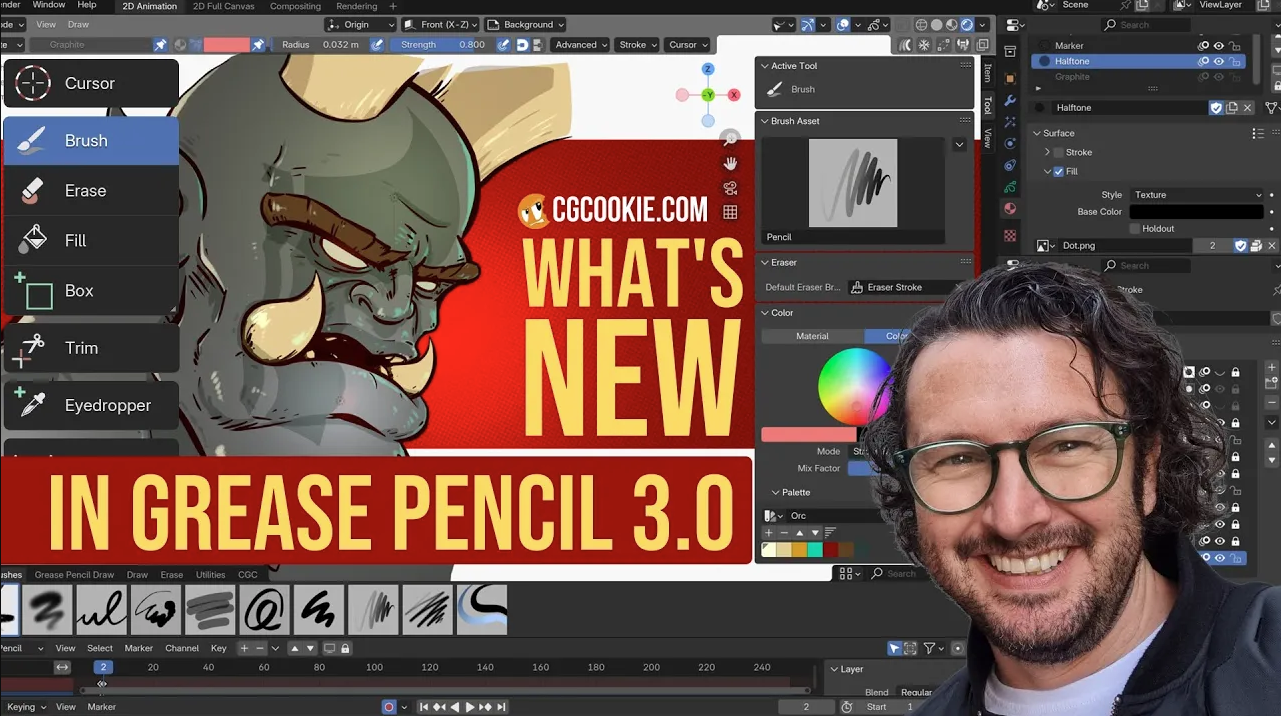This screenshot has height=716, width=1281.
Task: Click the zoom magnifier viewport icon
Action: (731, 140)
